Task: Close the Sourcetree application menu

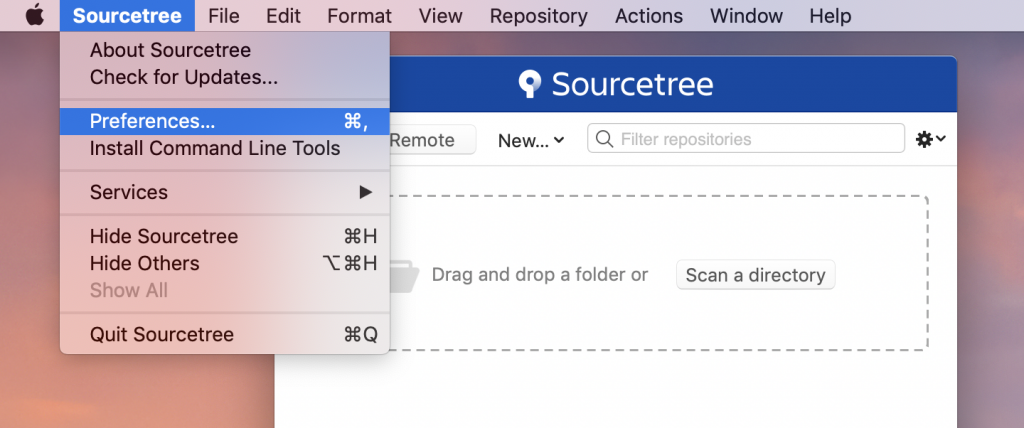Action: (x=127, y=16)
